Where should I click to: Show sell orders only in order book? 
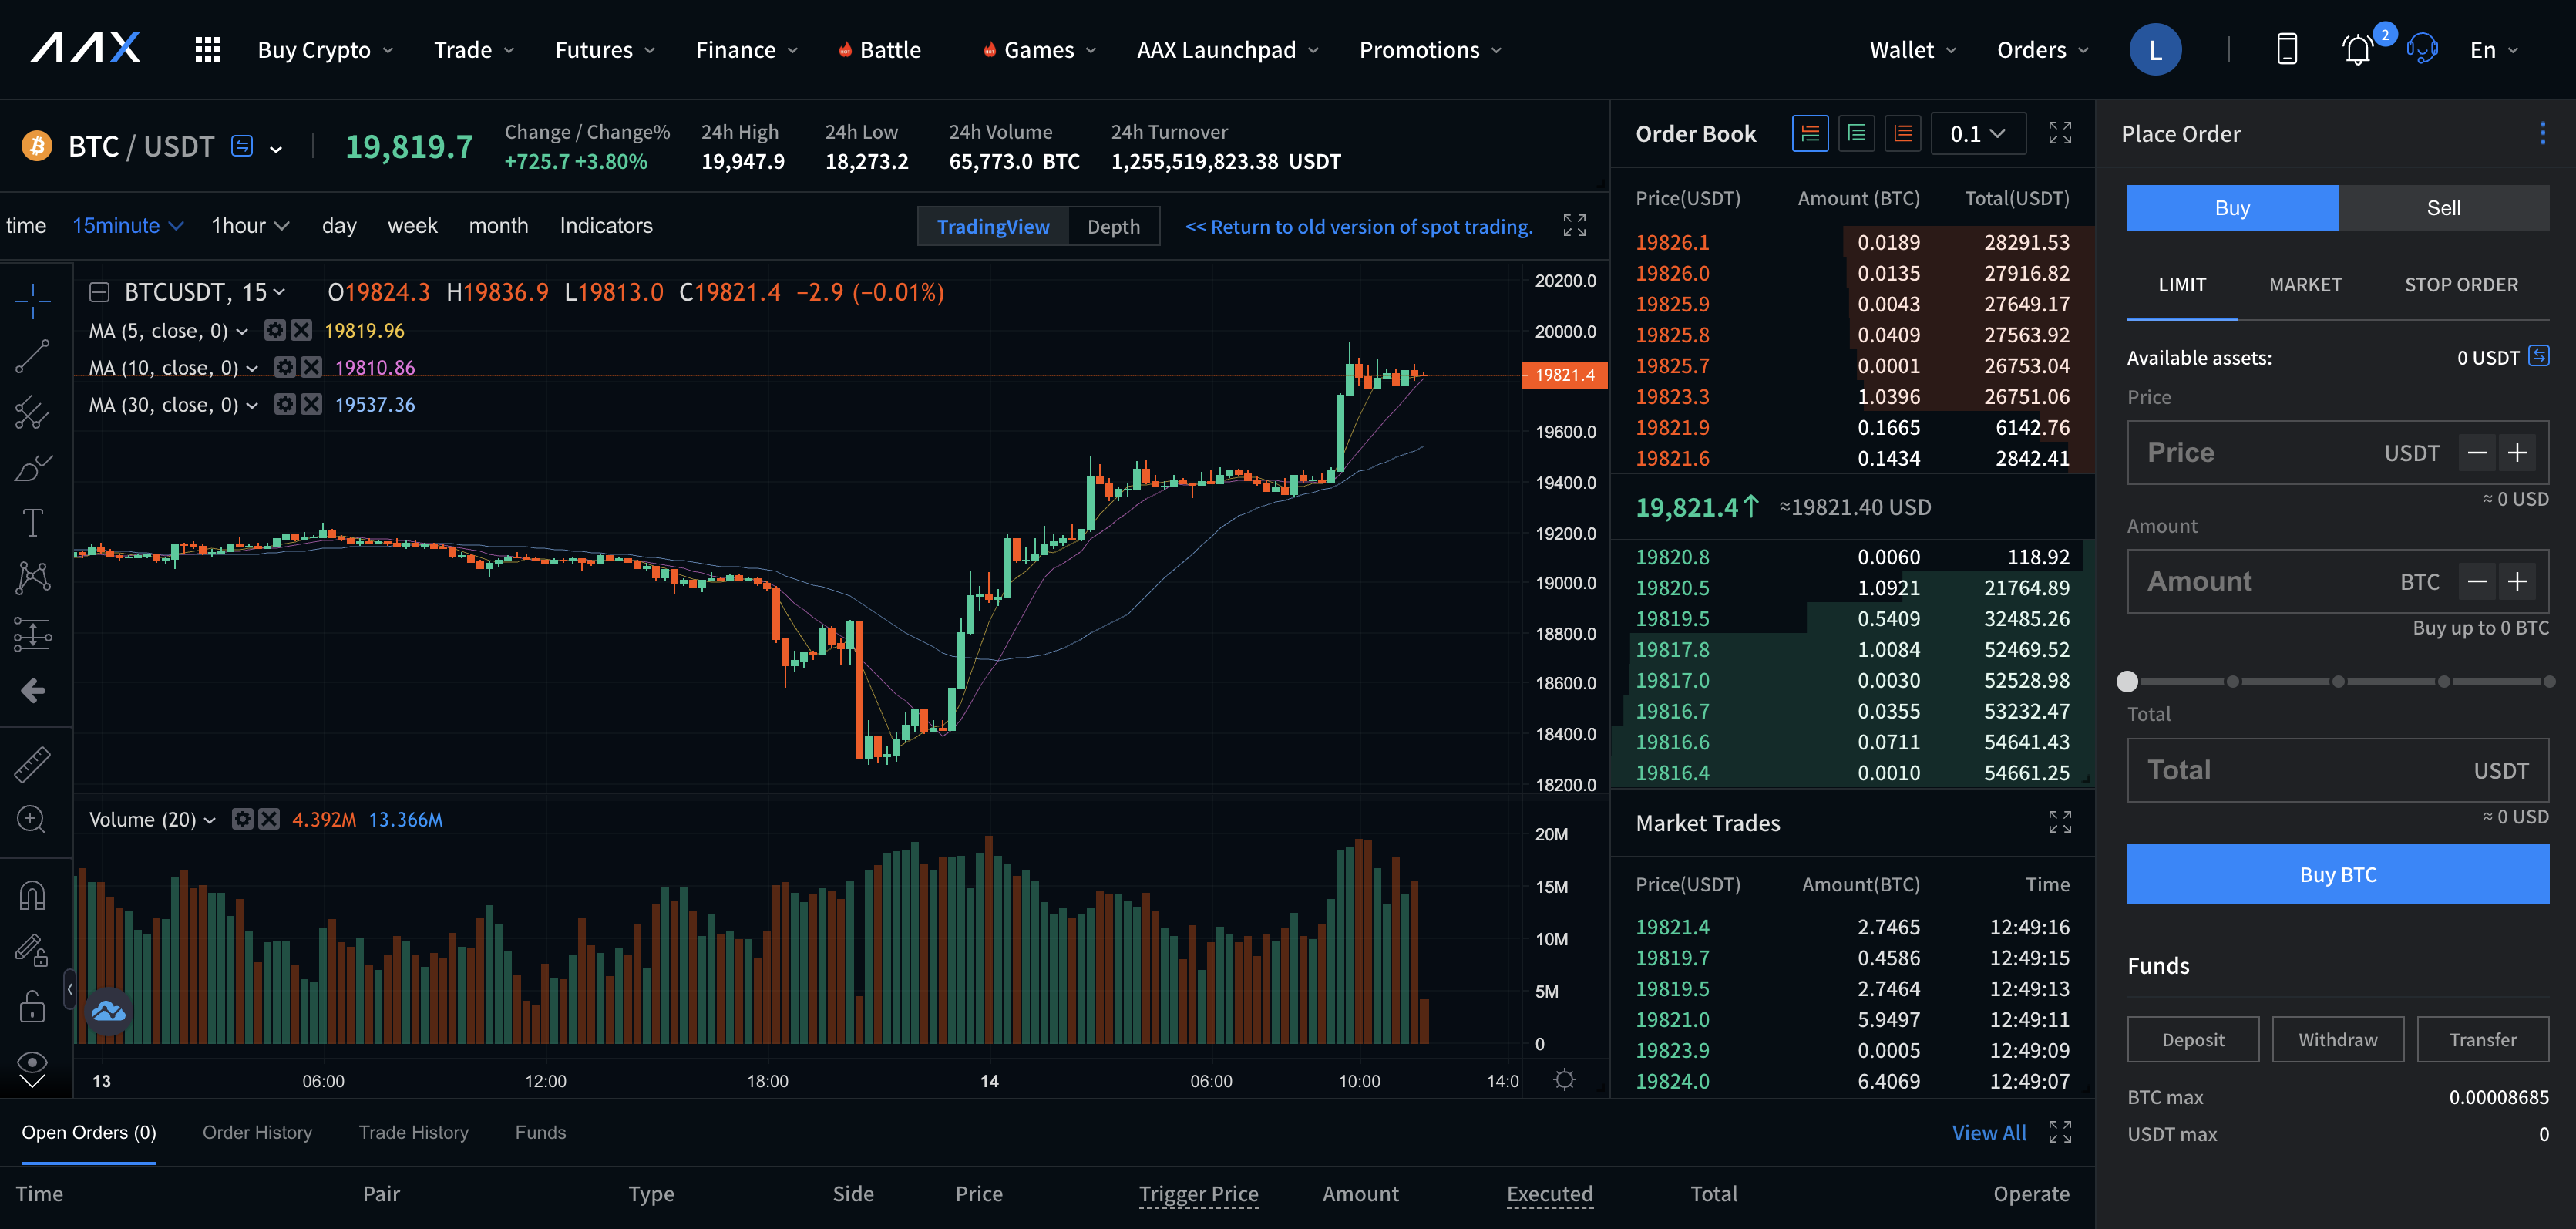[x=1902, y=133]
